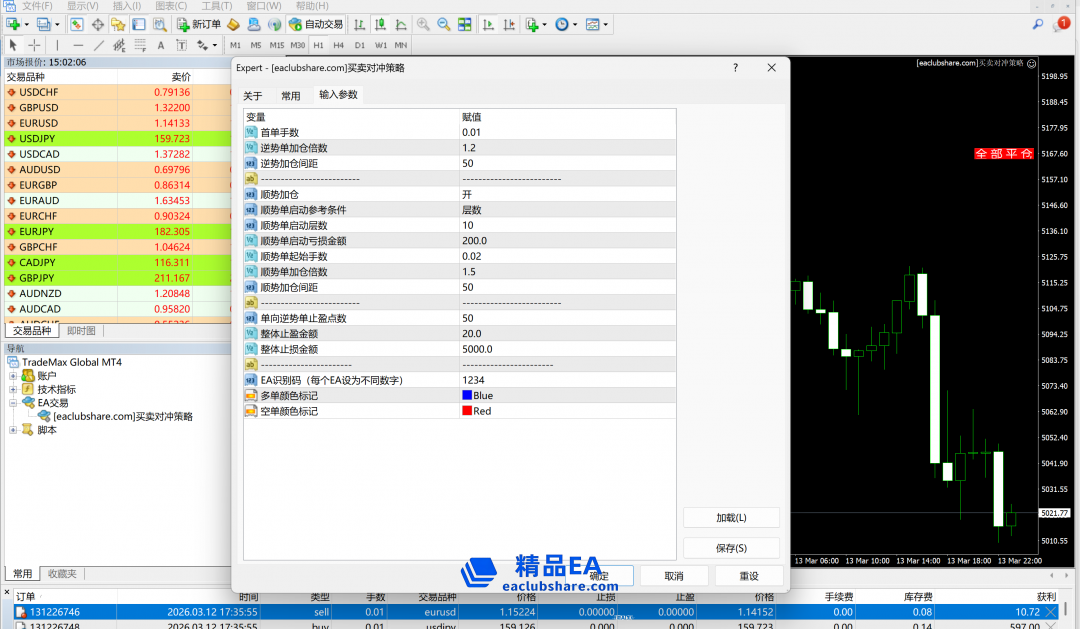The image size is (1080, 629).
Task: Click the zoom out magnifier icon
Action: [443, 24]
